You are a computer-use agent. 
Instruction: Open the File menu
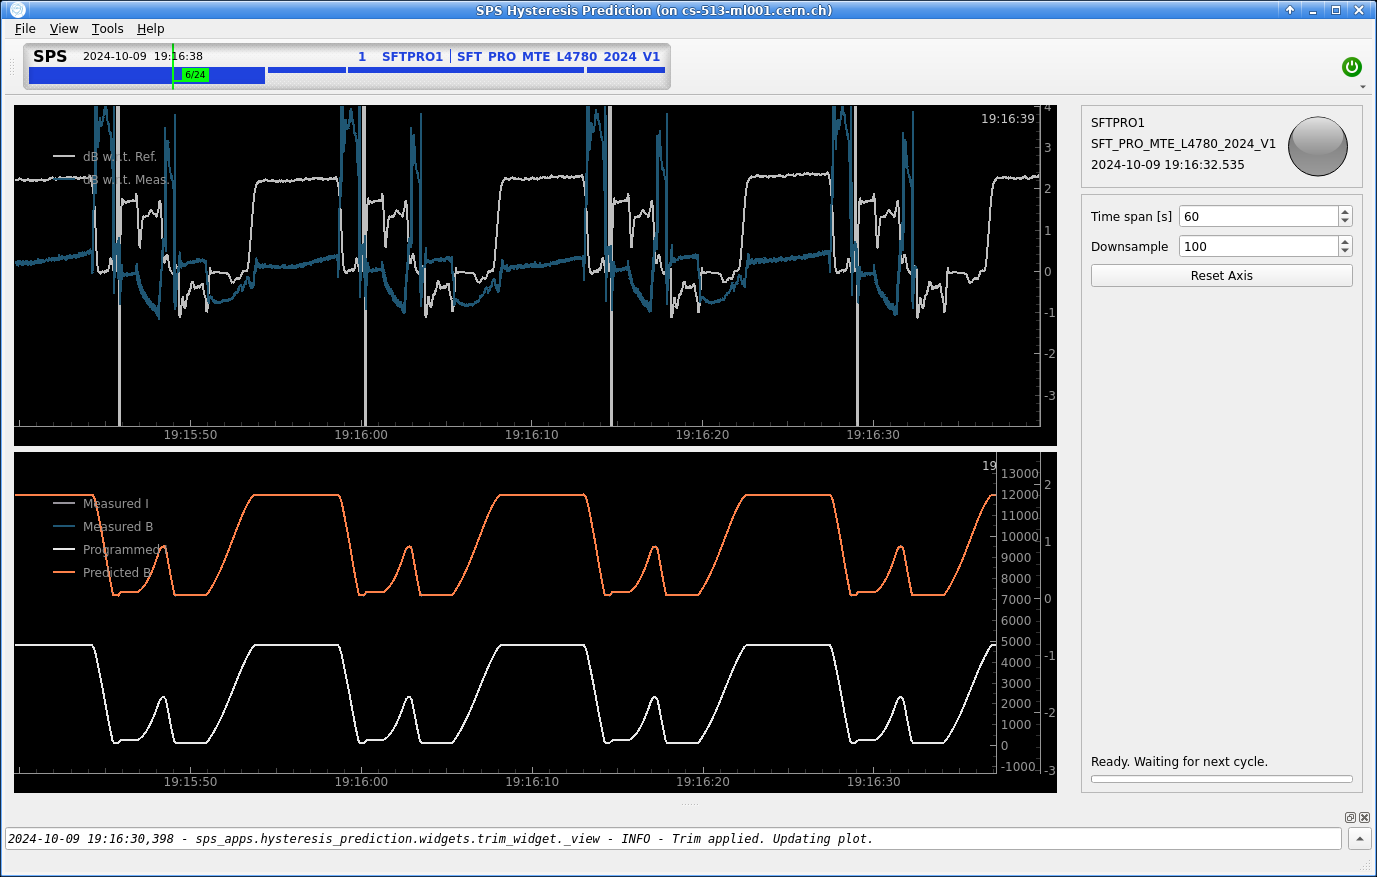point(25,29)
